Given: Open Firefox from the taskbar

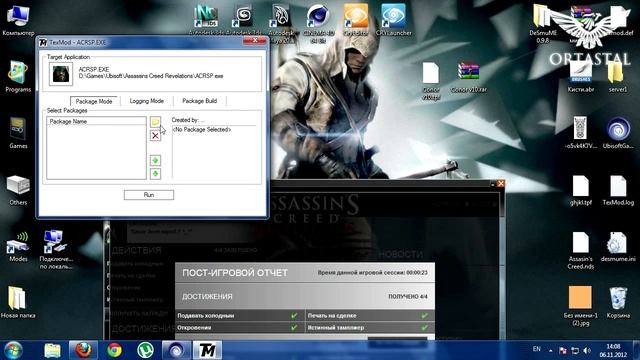Looking at the screenshot, I should [83, 350].
